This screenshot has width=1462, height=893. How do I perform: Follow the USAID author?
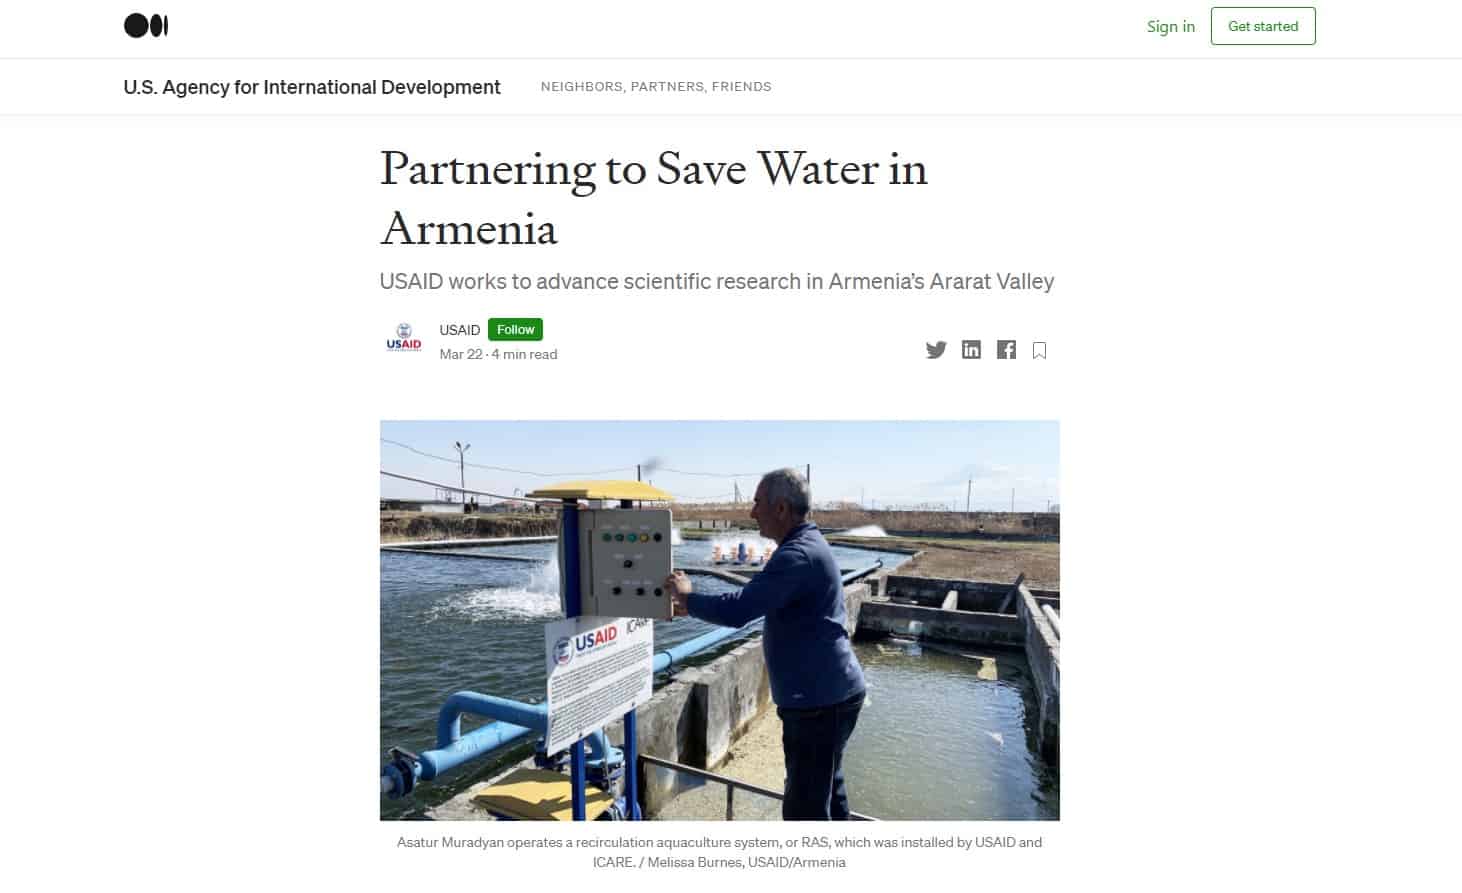[x=515, y=329]
